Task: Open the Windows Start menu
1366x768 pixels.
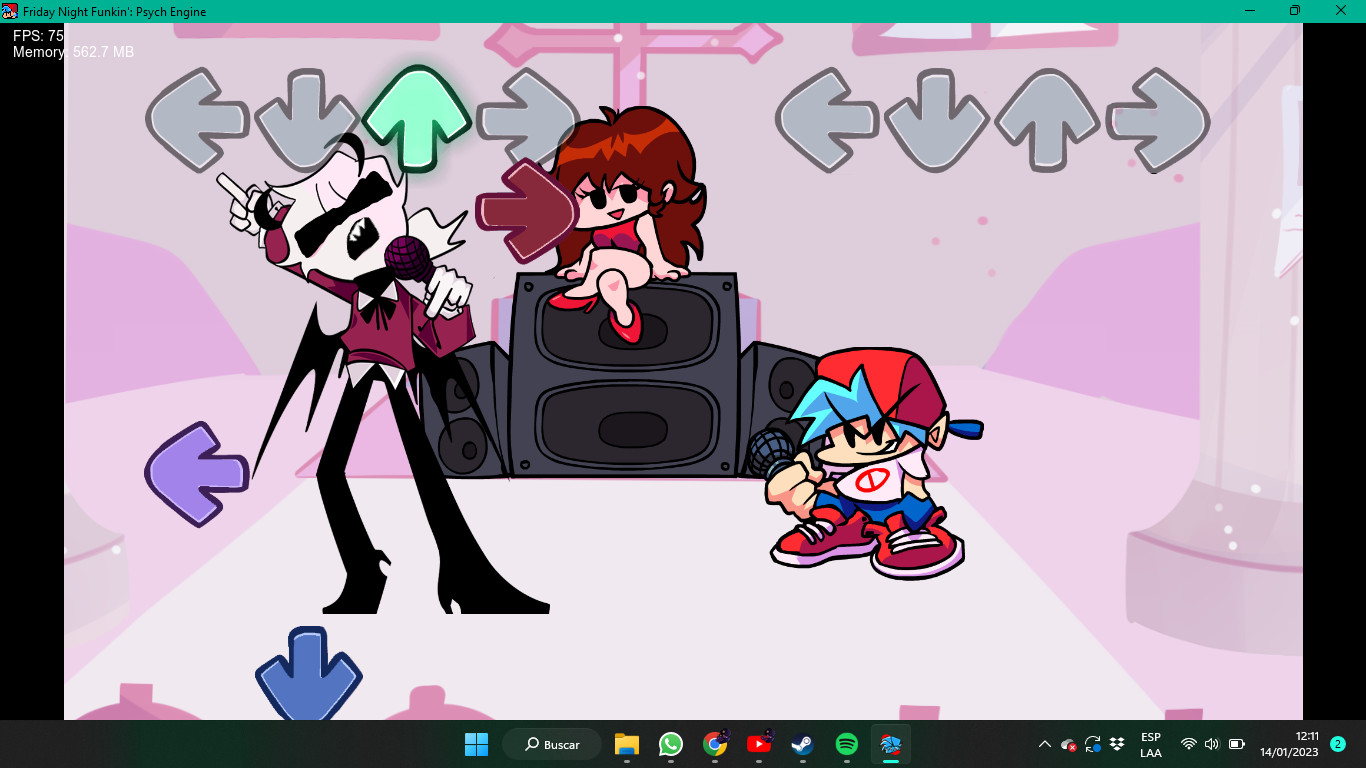Action: pos(476,744)
